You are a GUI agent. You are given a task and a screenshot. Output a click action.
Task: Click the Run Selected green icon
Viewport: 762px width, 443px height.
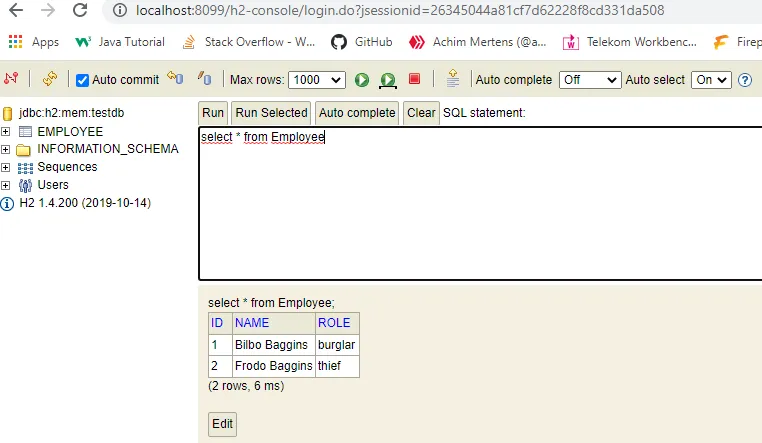[388, 80]
